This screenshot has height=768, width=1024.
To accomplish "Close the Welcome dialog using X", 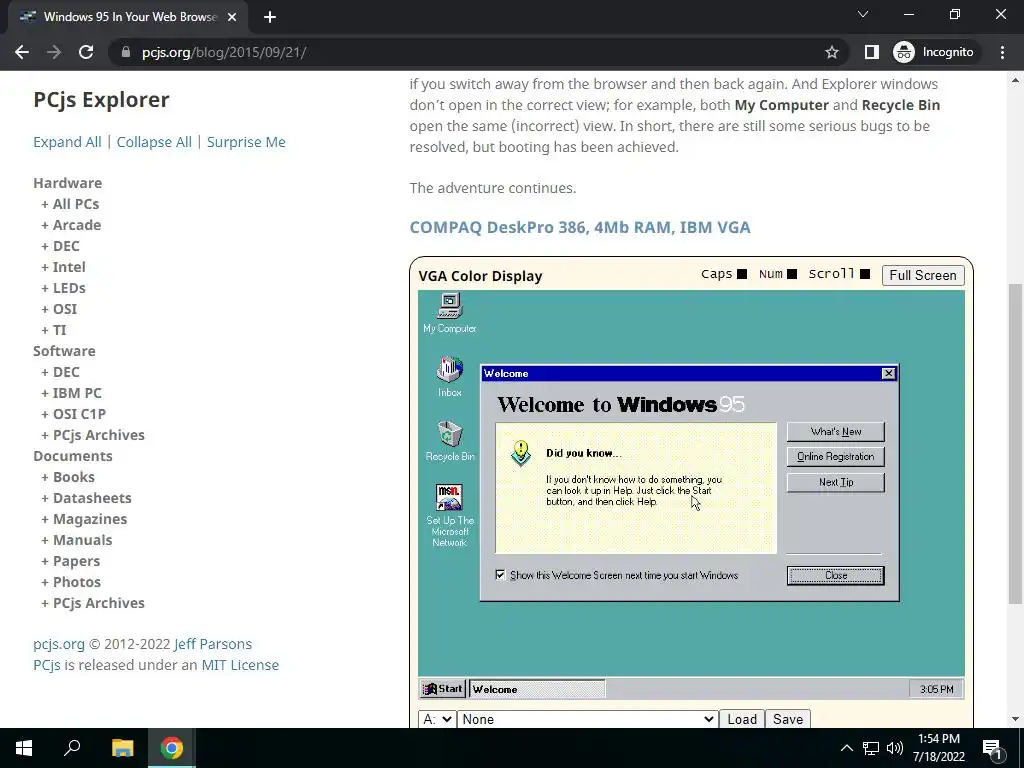I will (888, 373).
